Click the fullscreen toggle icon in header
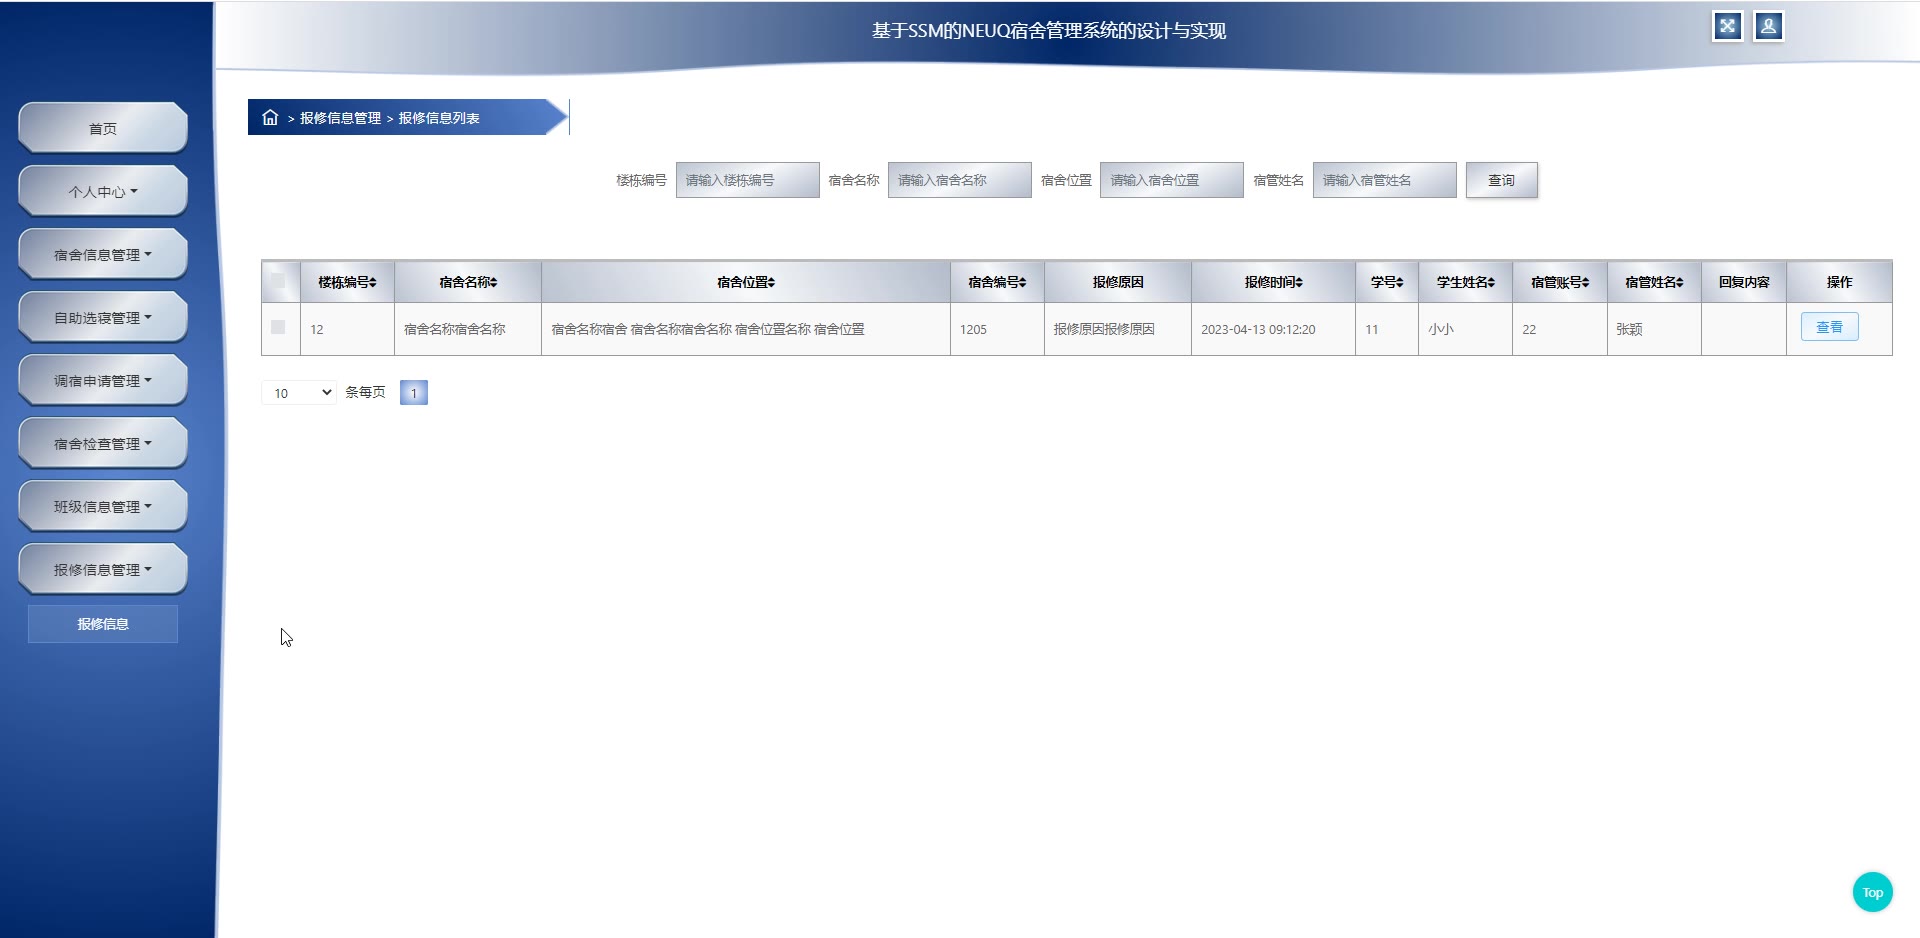The height and width of the screenshot is (938, 1920). click(1727, 27)
